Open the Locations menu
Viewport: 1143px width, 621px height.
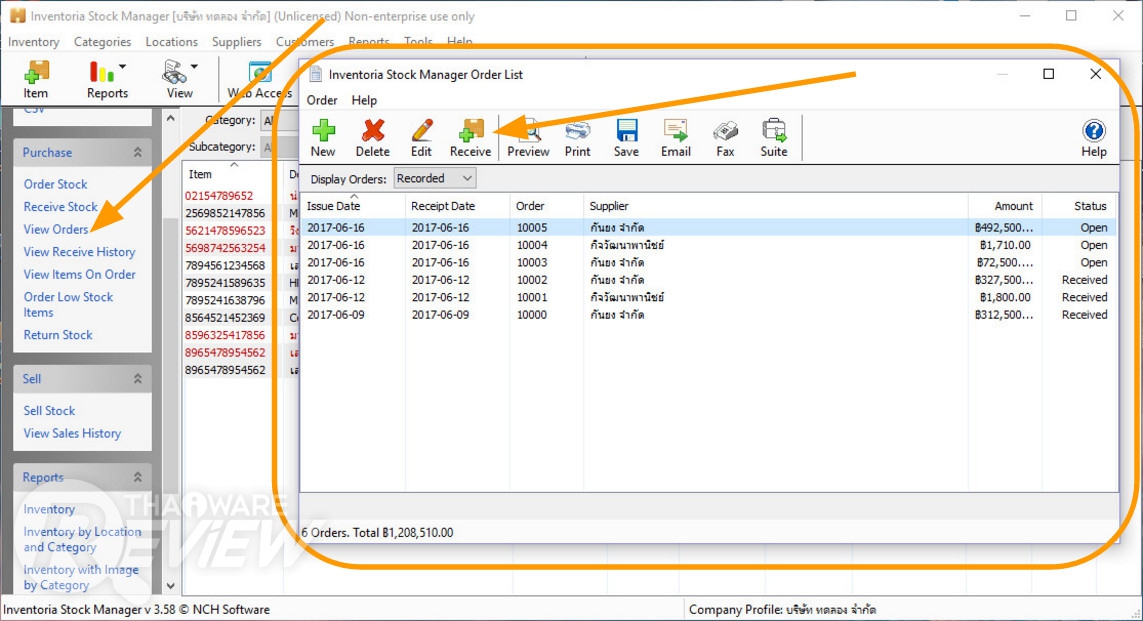click(171, 42)
